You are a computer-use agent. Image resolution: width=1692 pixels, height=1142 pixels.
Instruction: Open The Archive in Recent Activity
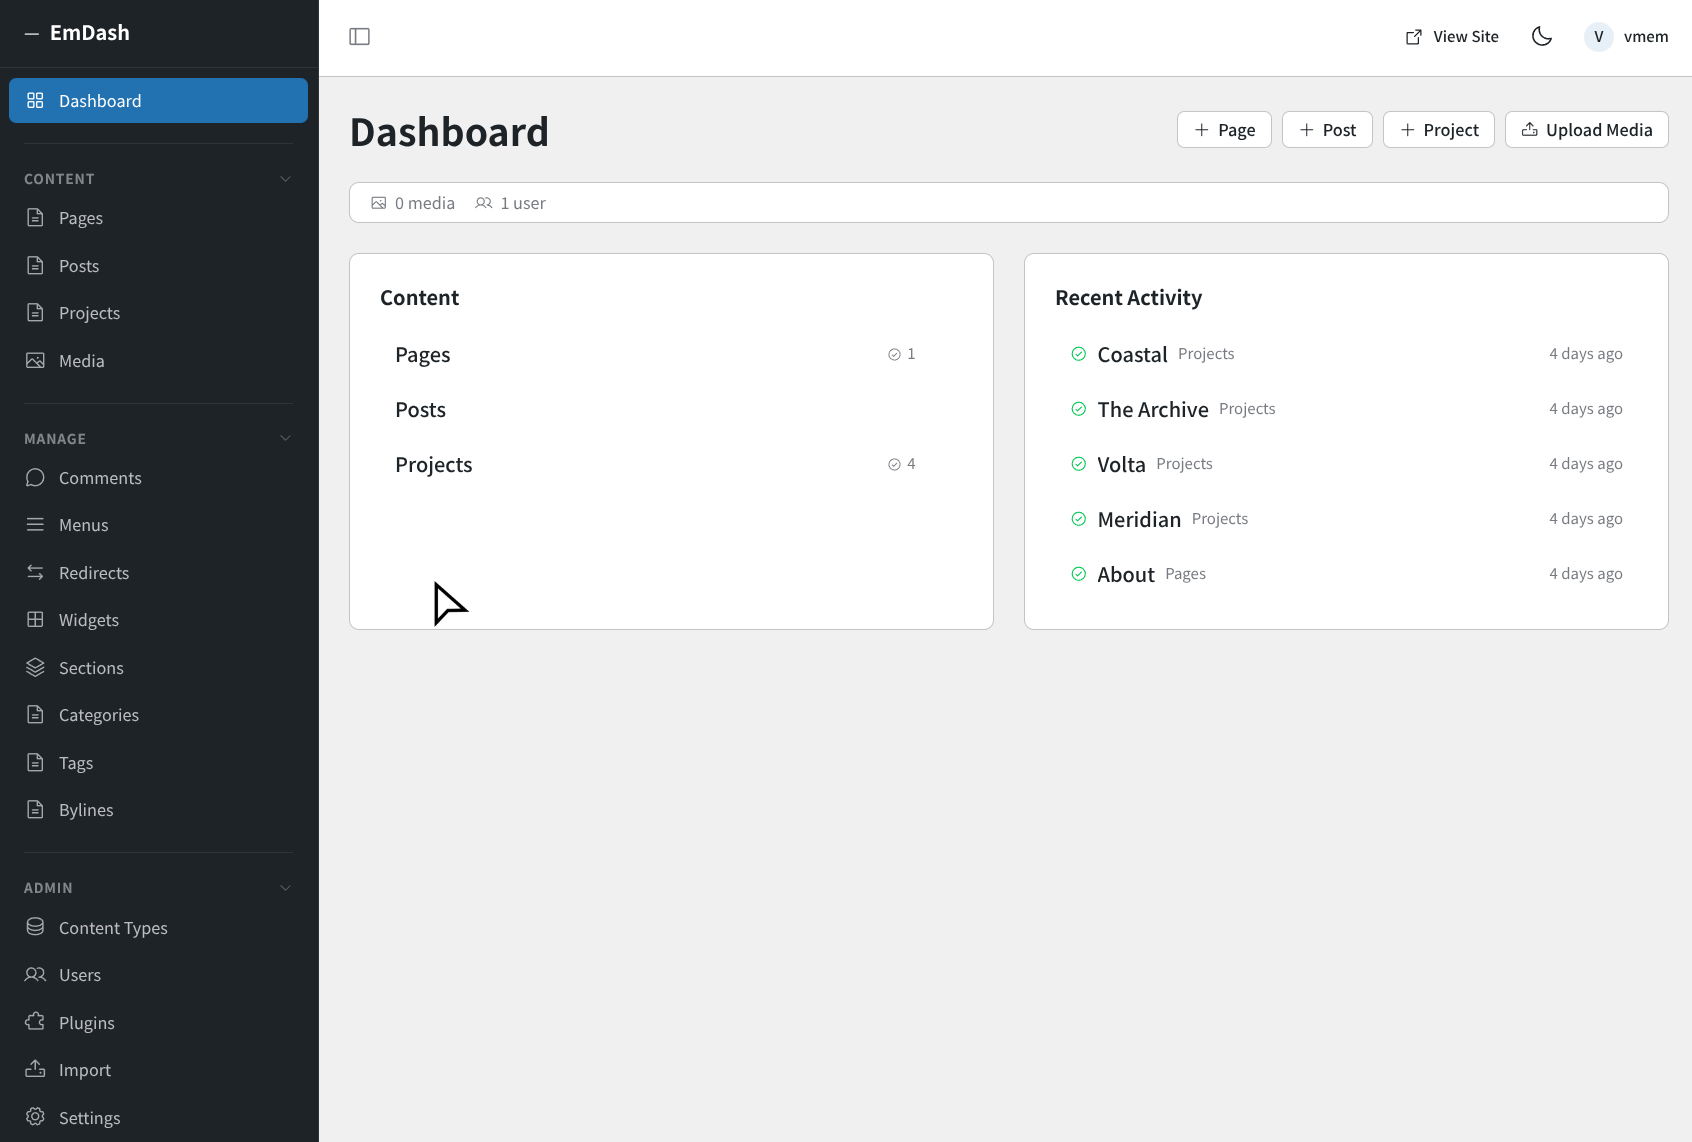pos(1346,409)
